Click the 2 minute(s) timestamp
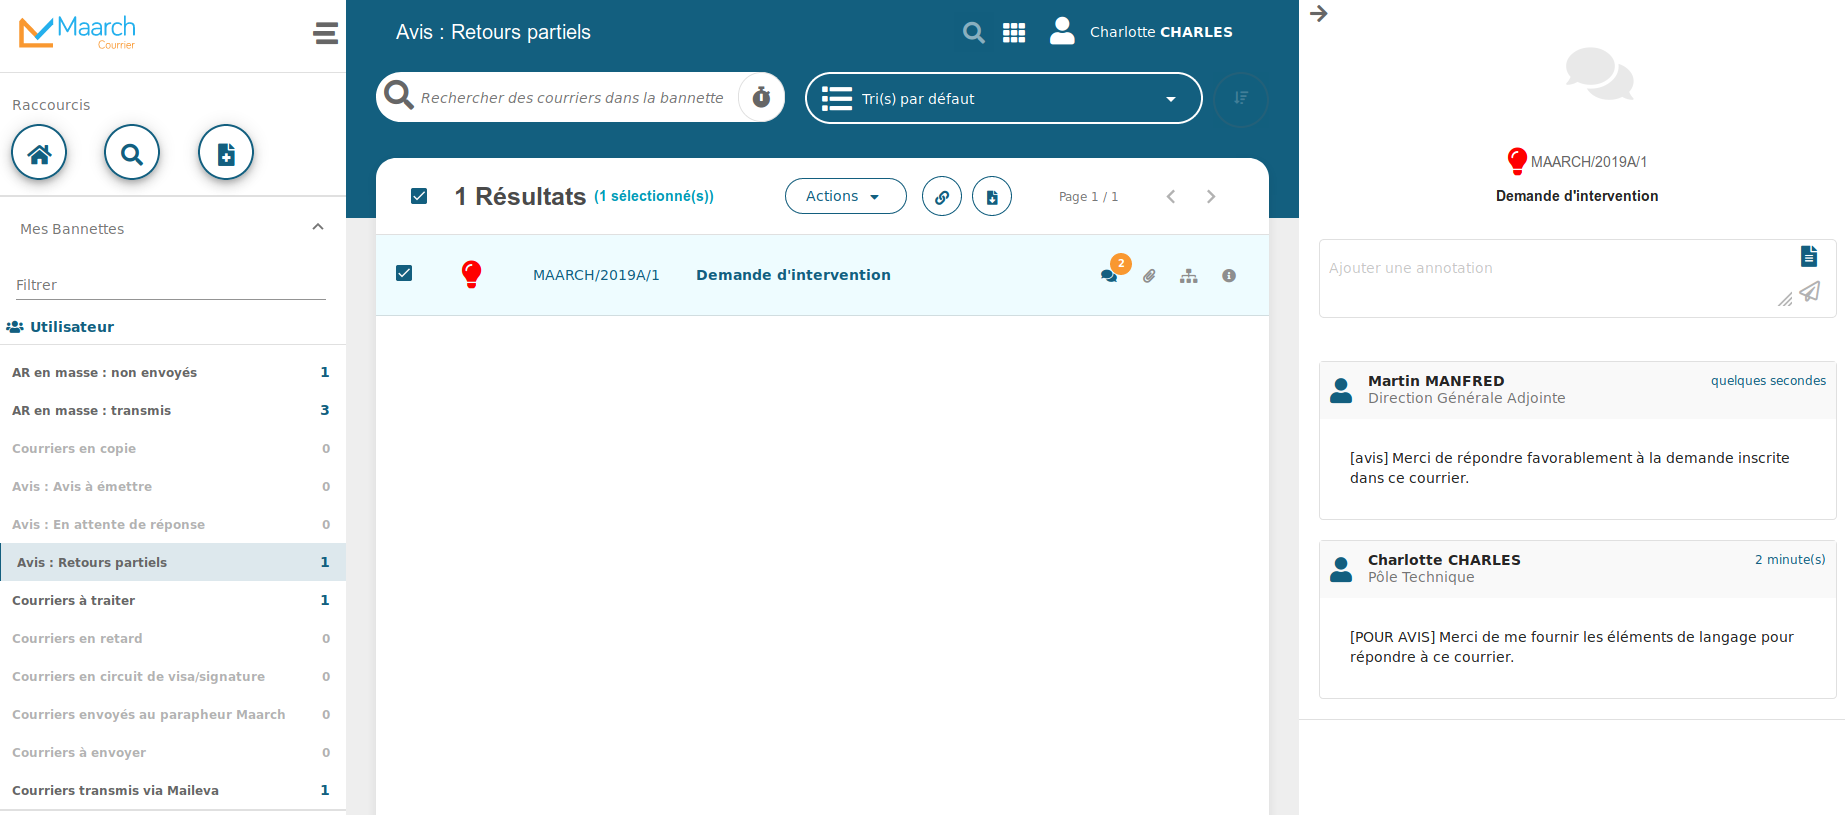 (x=1790, y=560)
